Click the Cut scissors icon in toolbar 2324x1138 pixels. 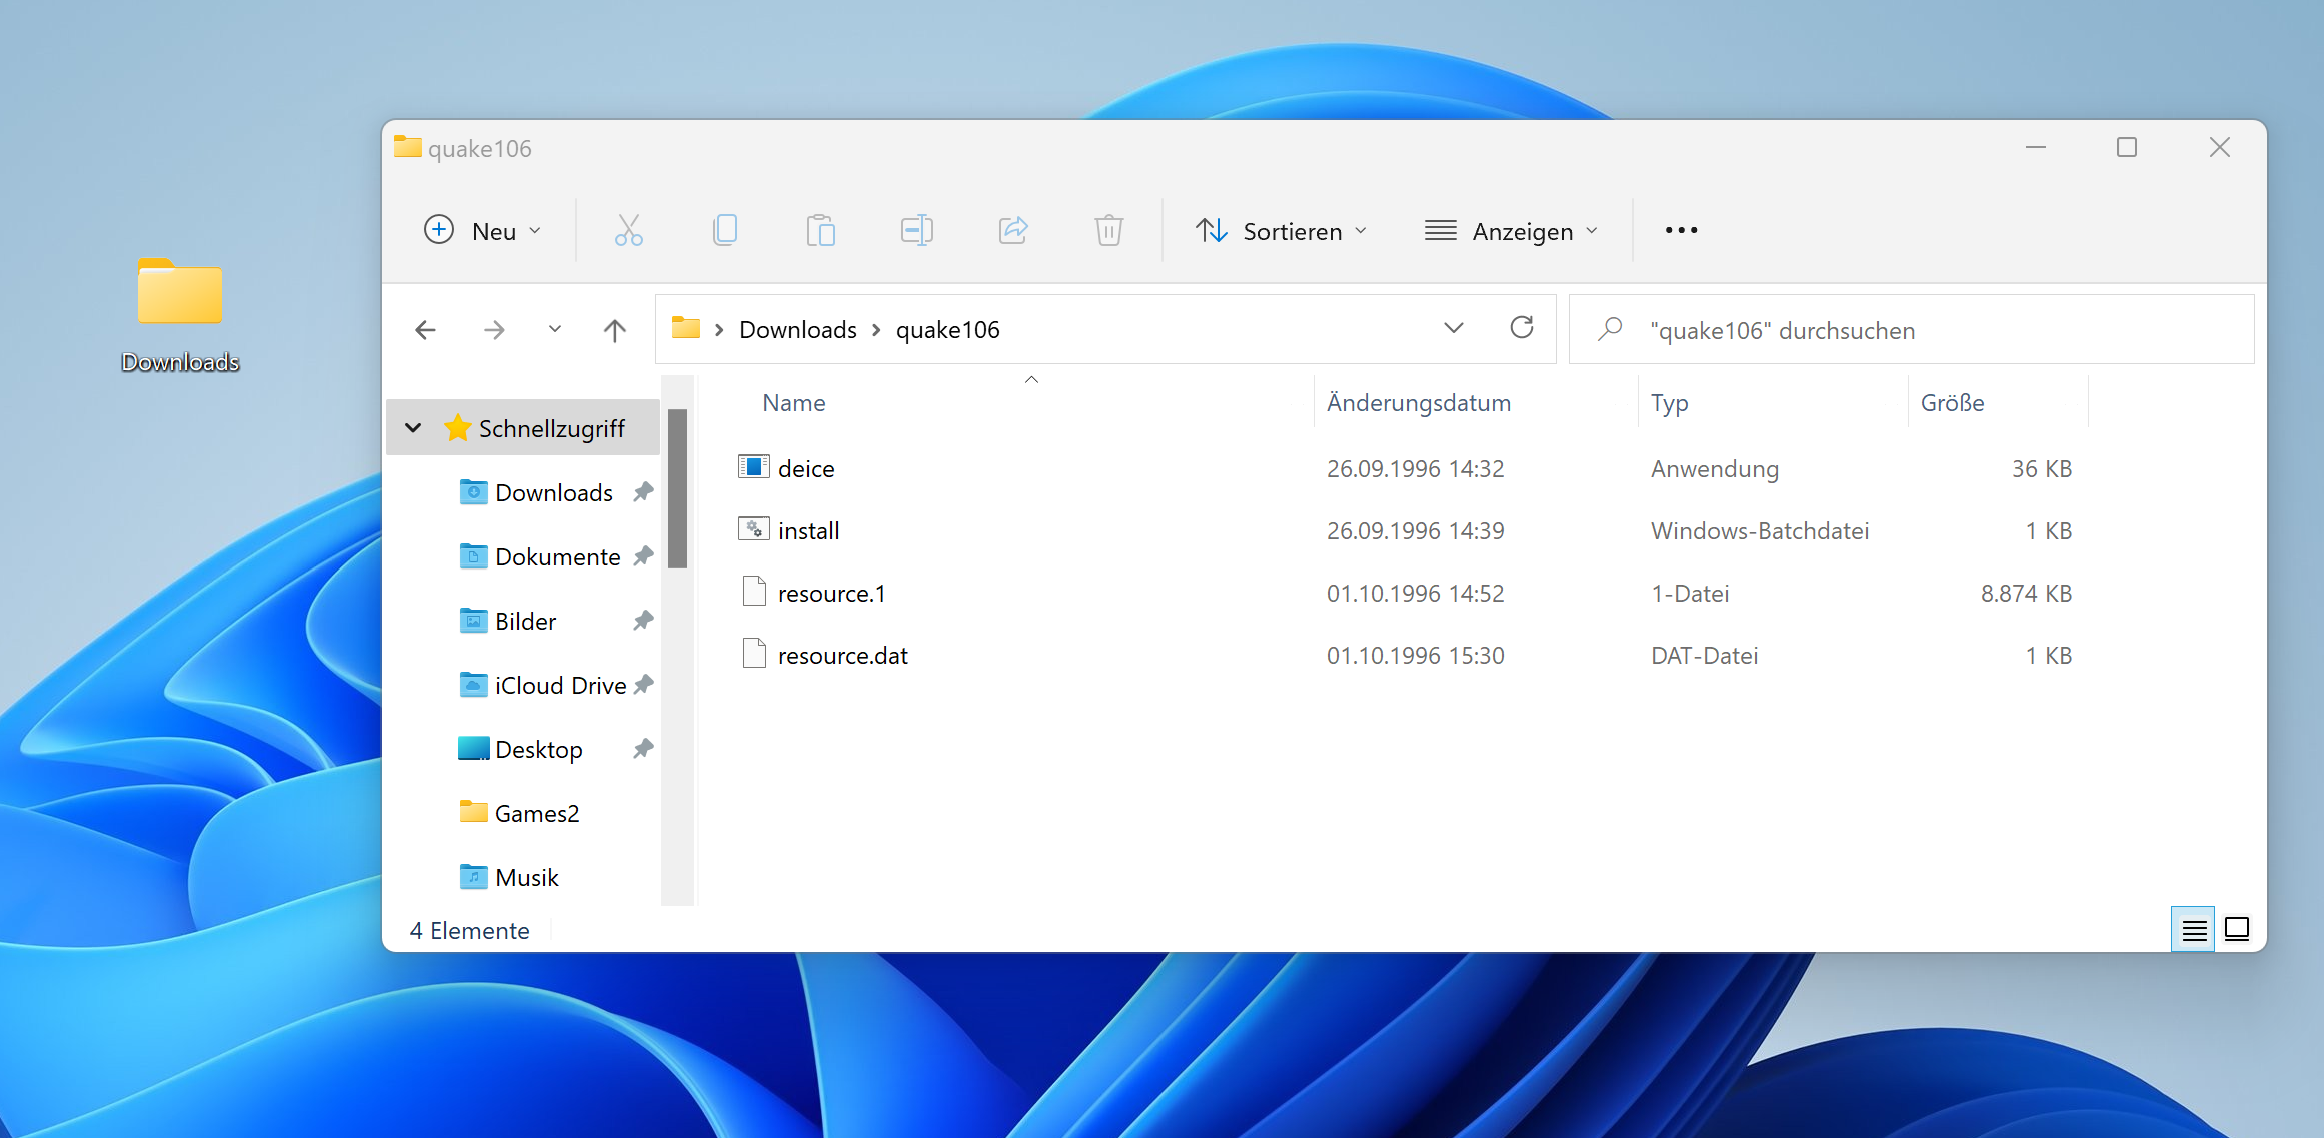(628, 231)
